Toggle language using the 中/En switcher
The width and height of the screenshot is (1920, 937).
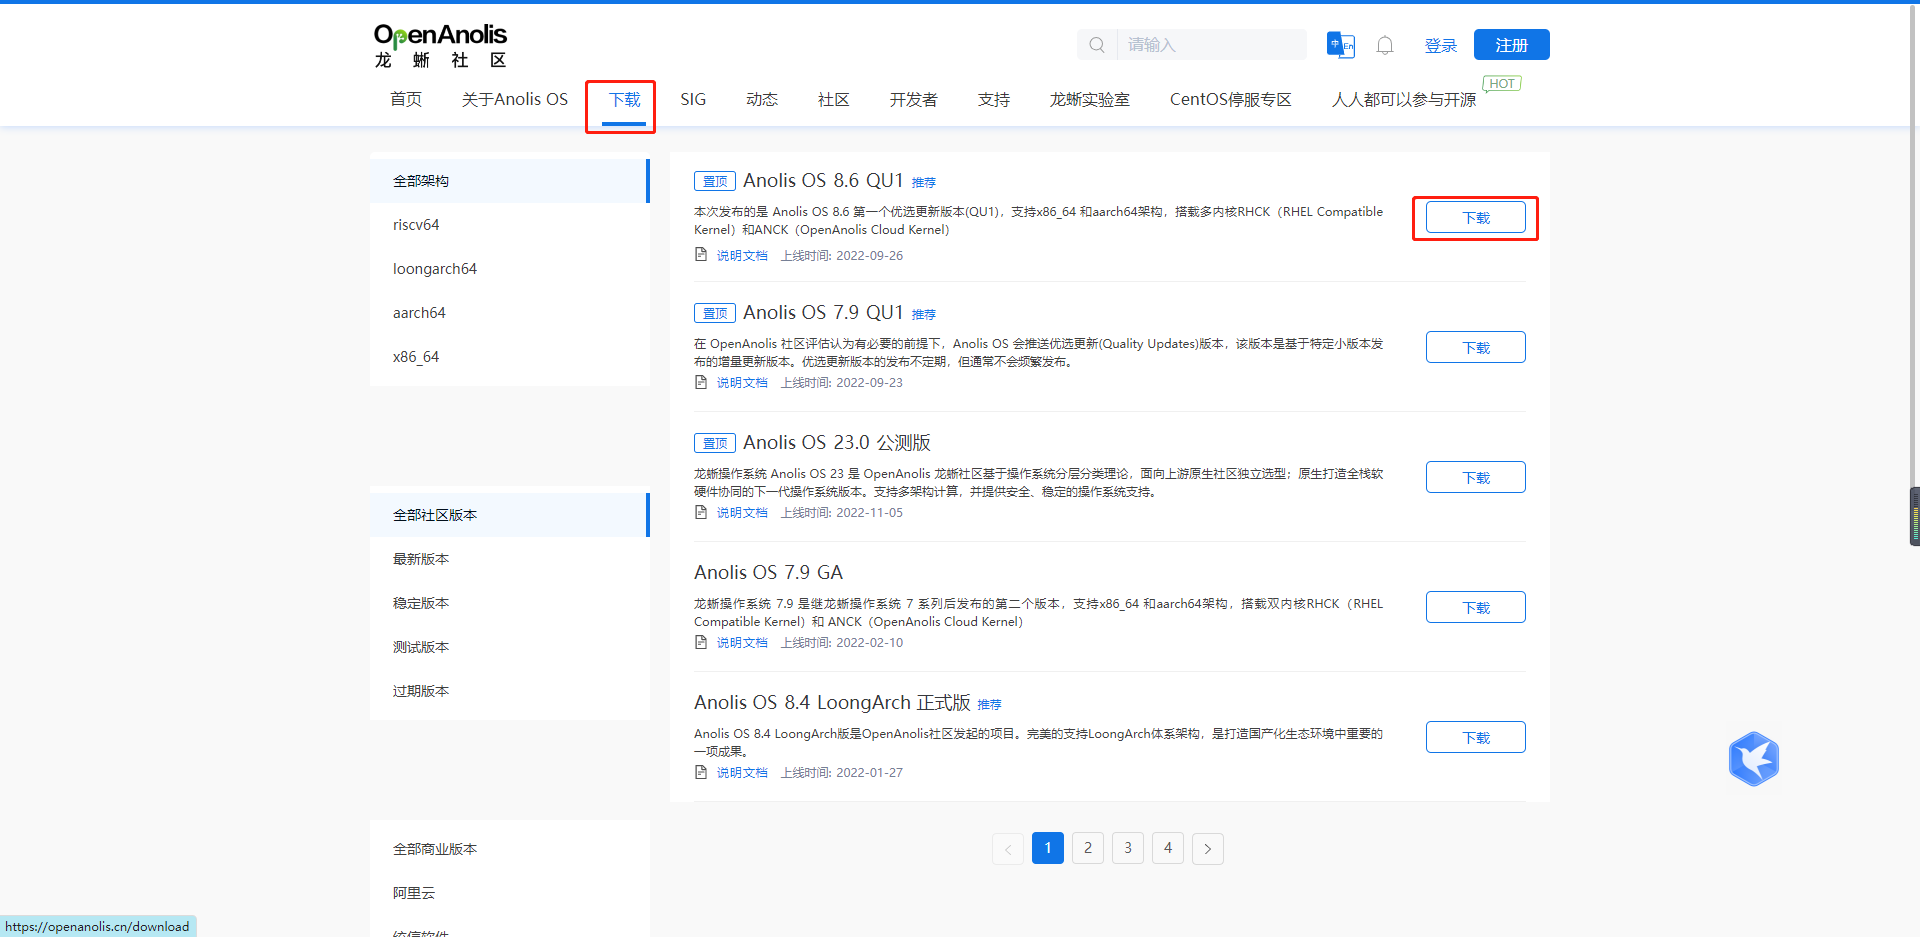point(1341,44)
